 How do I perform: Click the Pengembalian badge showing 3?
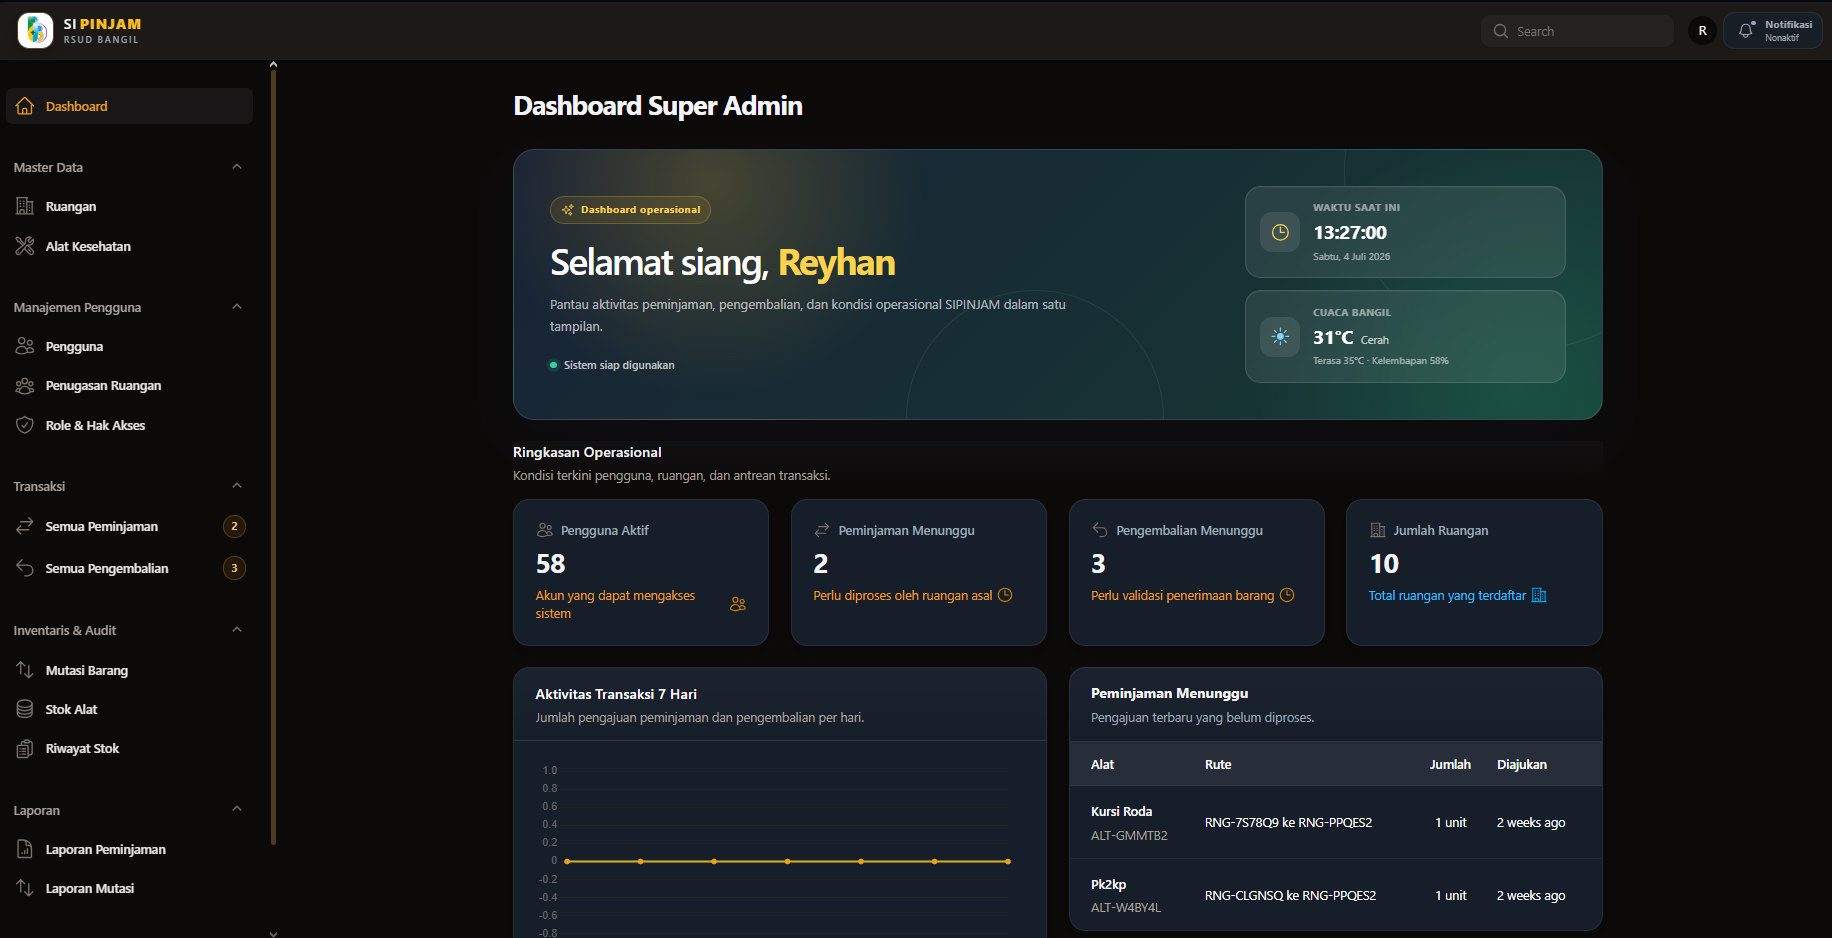pos(234,568)
